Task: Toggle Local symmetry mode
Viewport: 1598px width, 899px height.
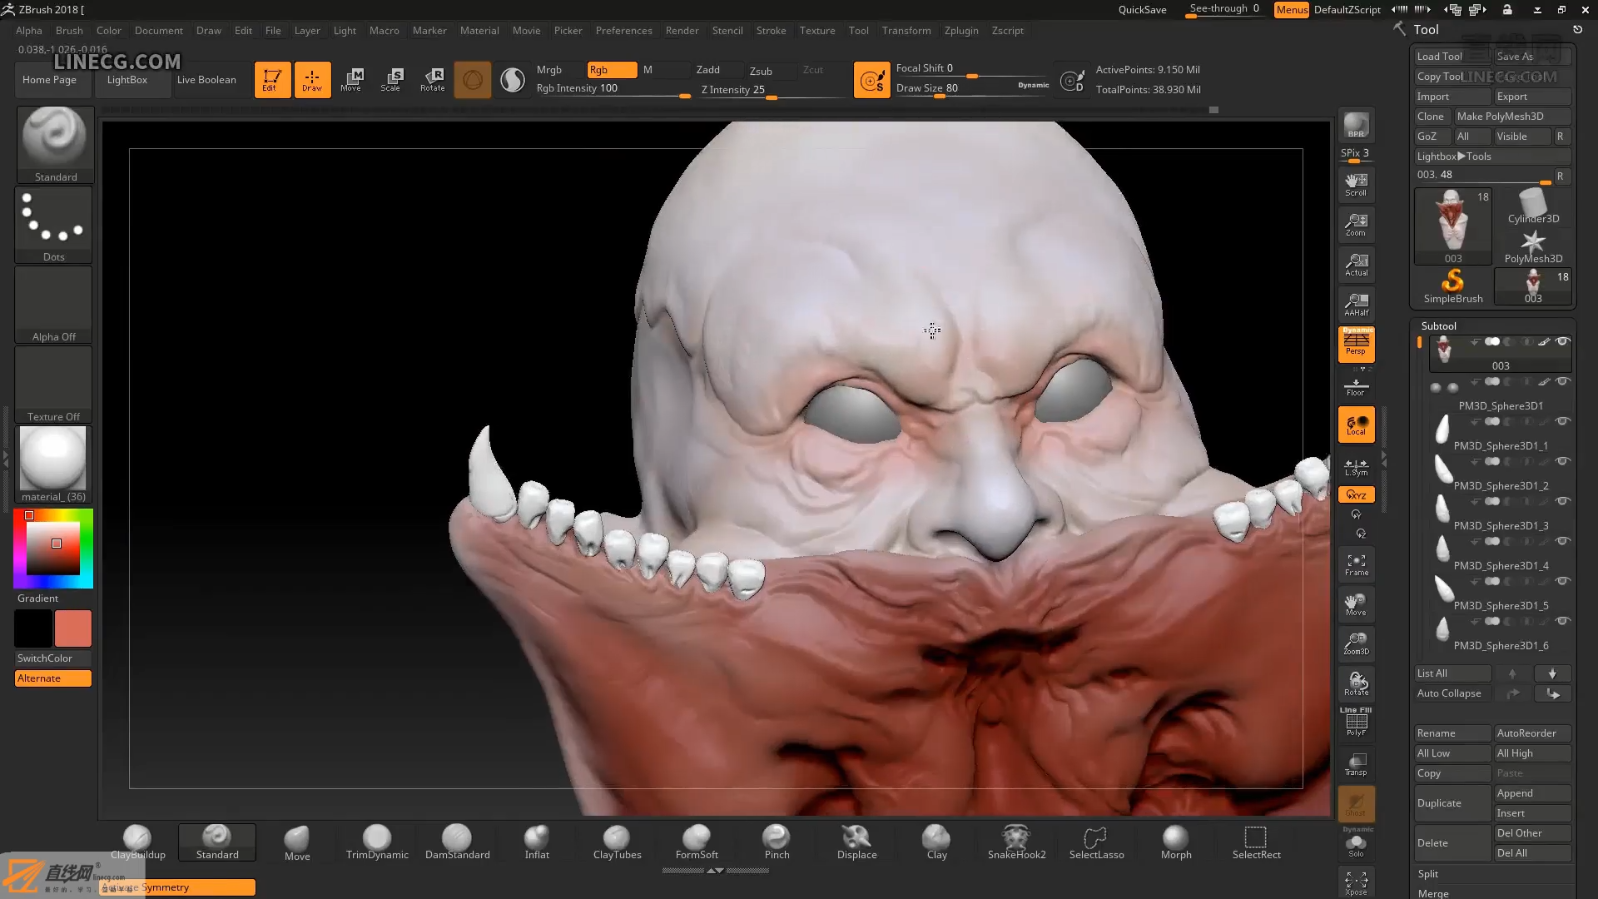Action: pyautogui.click(x=1356, y=424)
